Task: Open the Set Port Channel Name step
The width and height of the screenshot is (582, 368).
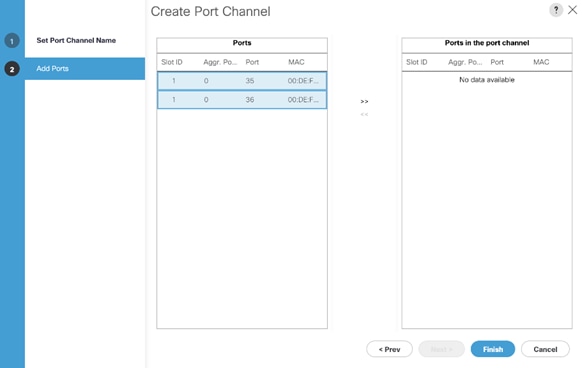Action: [76, 40]
